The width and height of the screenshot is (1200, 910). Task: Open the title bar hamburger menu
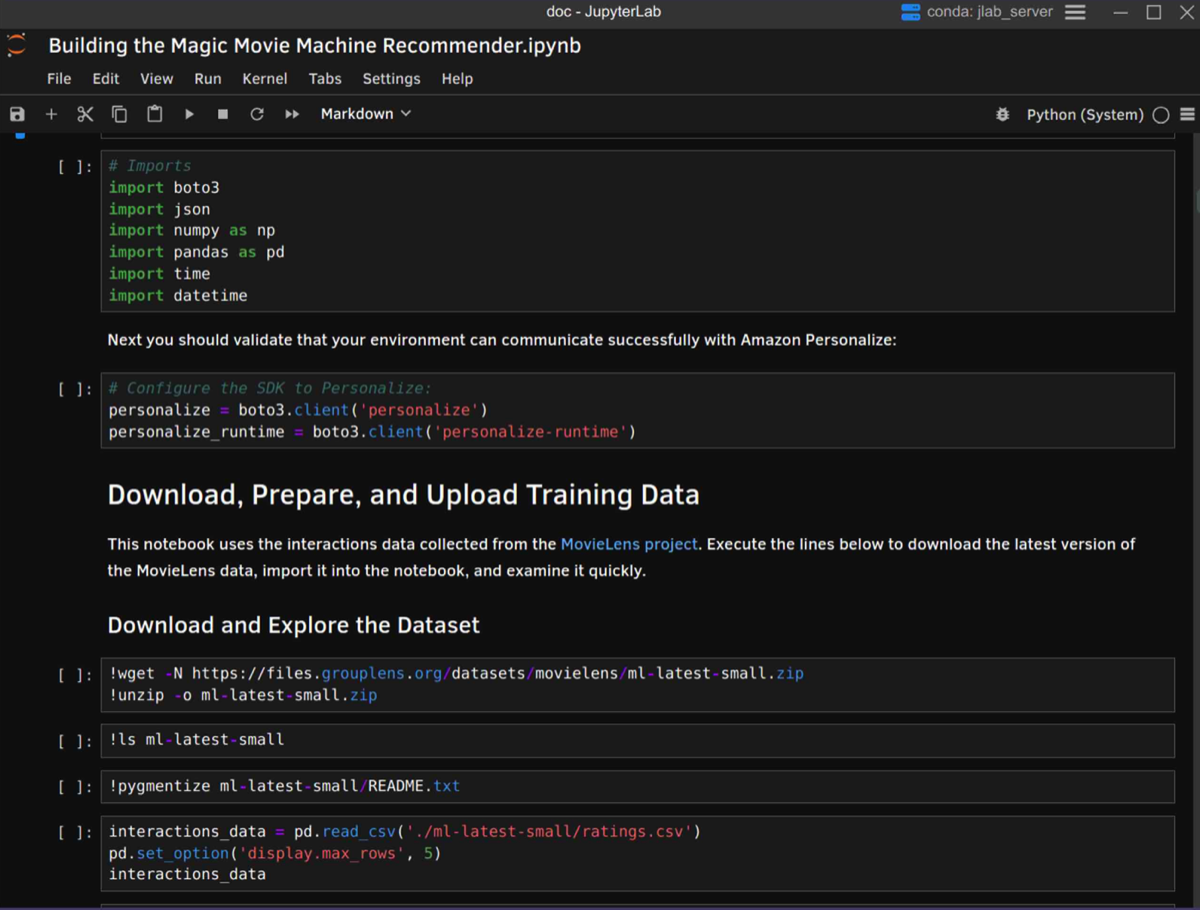coord(1075,12)
